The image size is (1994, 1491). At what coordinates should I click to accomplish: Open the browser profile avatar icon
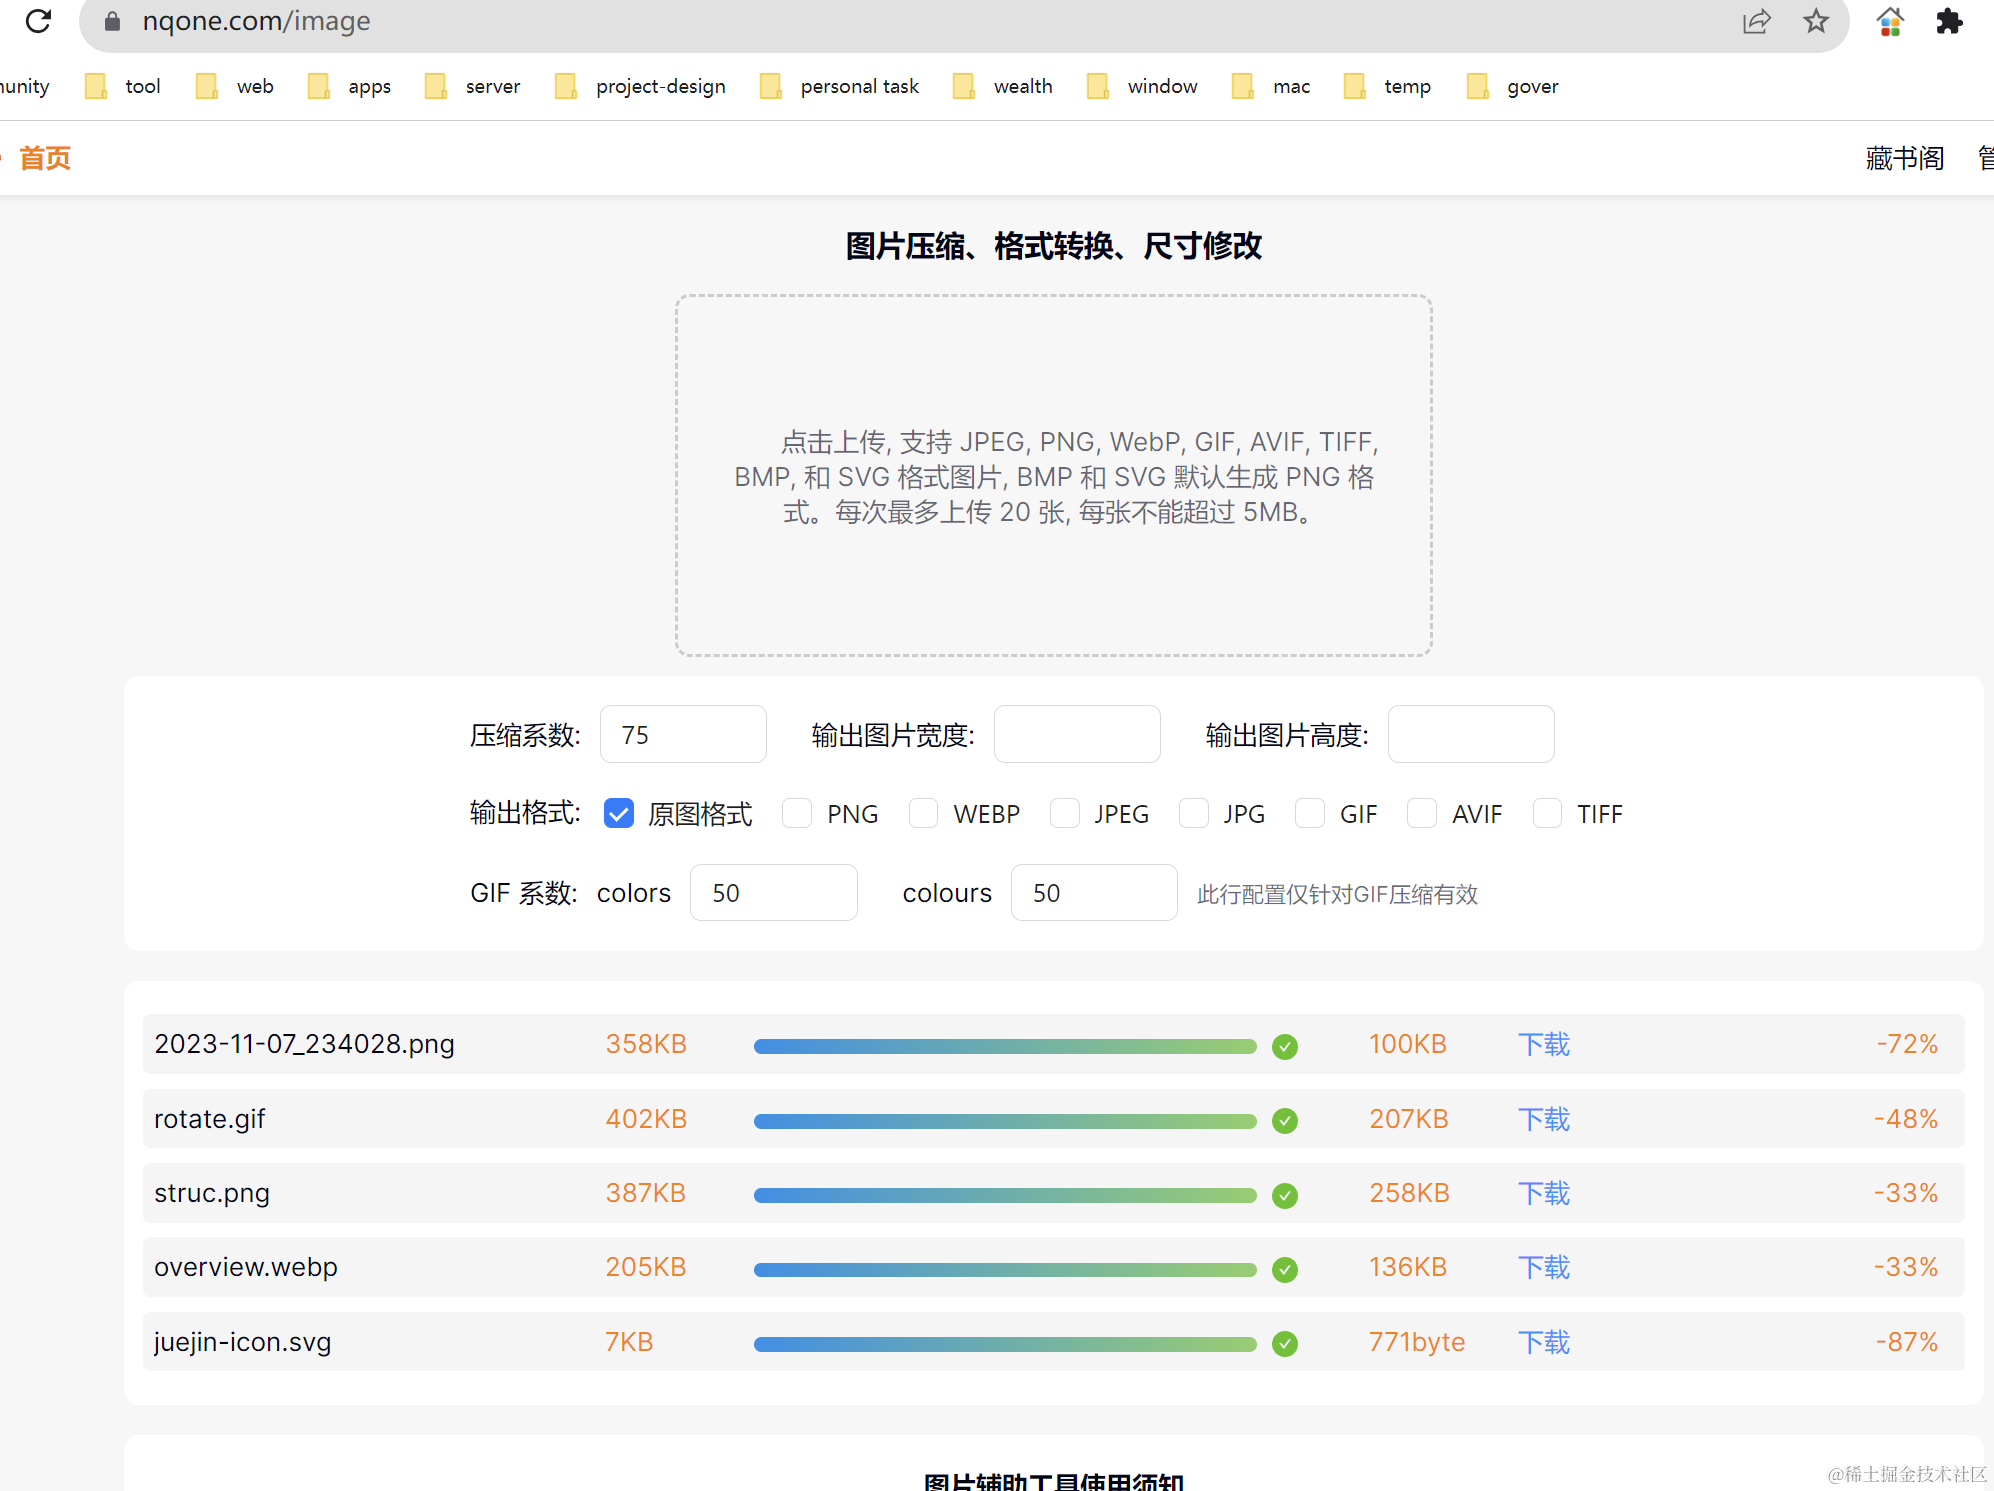[x=1888, y=21]
